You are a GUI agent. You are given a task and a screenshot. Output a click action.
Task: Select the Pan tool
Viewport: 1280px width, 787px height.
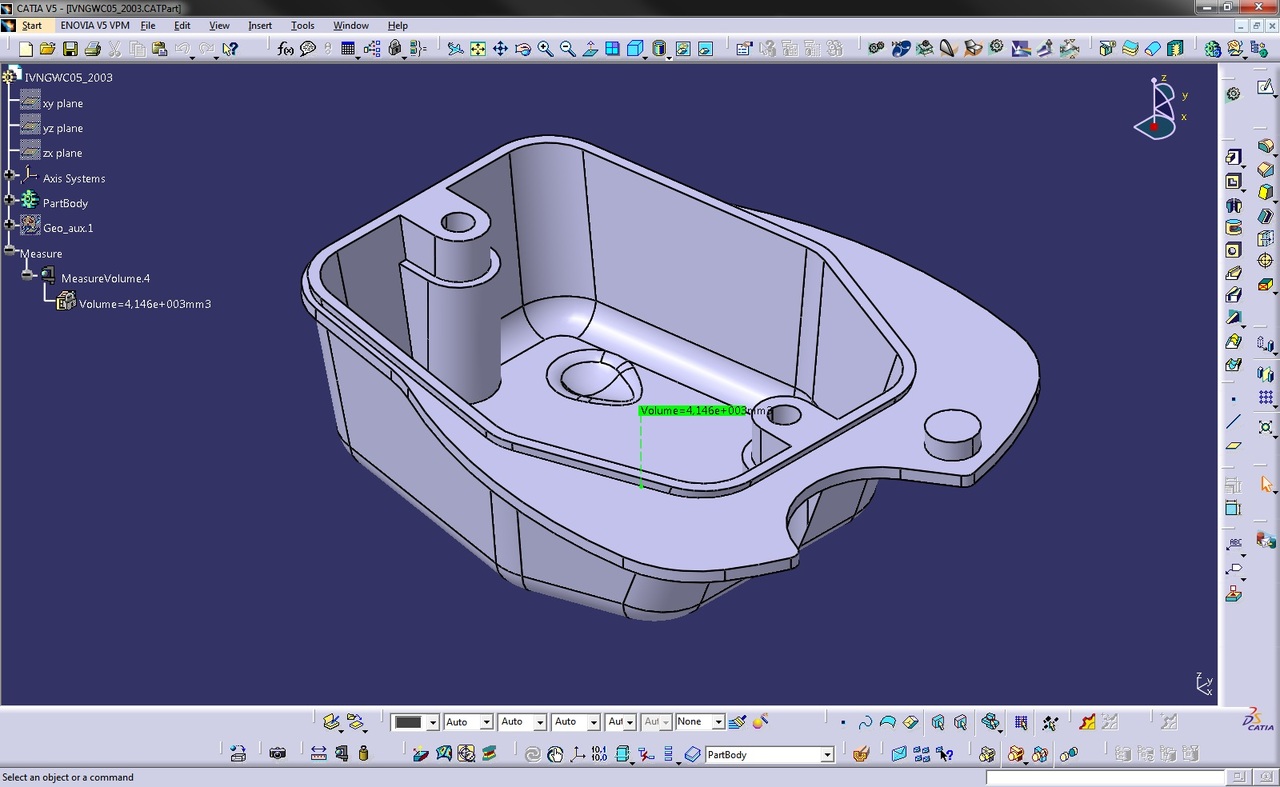[500, 48]
